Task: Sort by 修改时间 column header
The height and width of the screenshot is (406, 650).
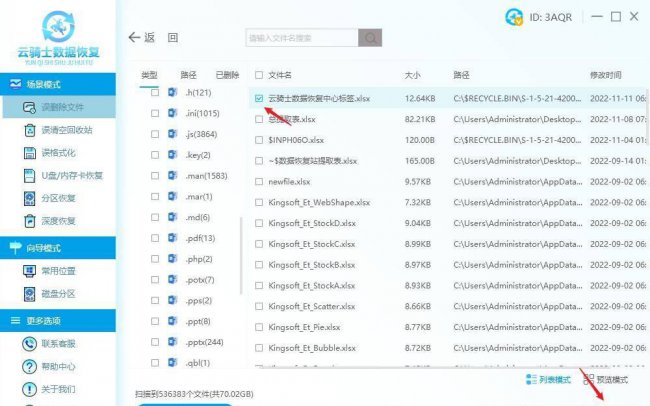Action: 605,75
